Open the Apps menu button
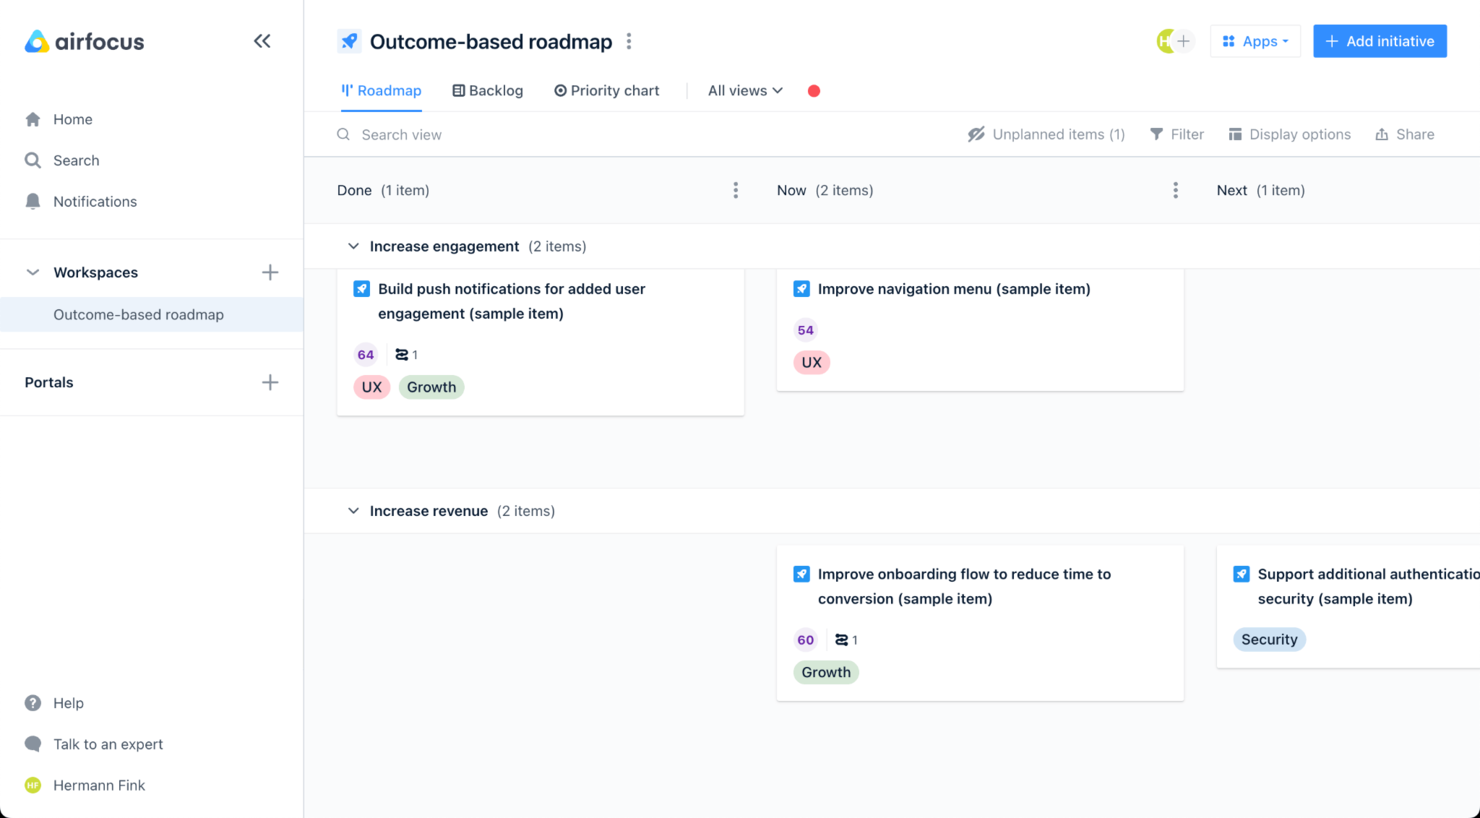 [1255, 41]
